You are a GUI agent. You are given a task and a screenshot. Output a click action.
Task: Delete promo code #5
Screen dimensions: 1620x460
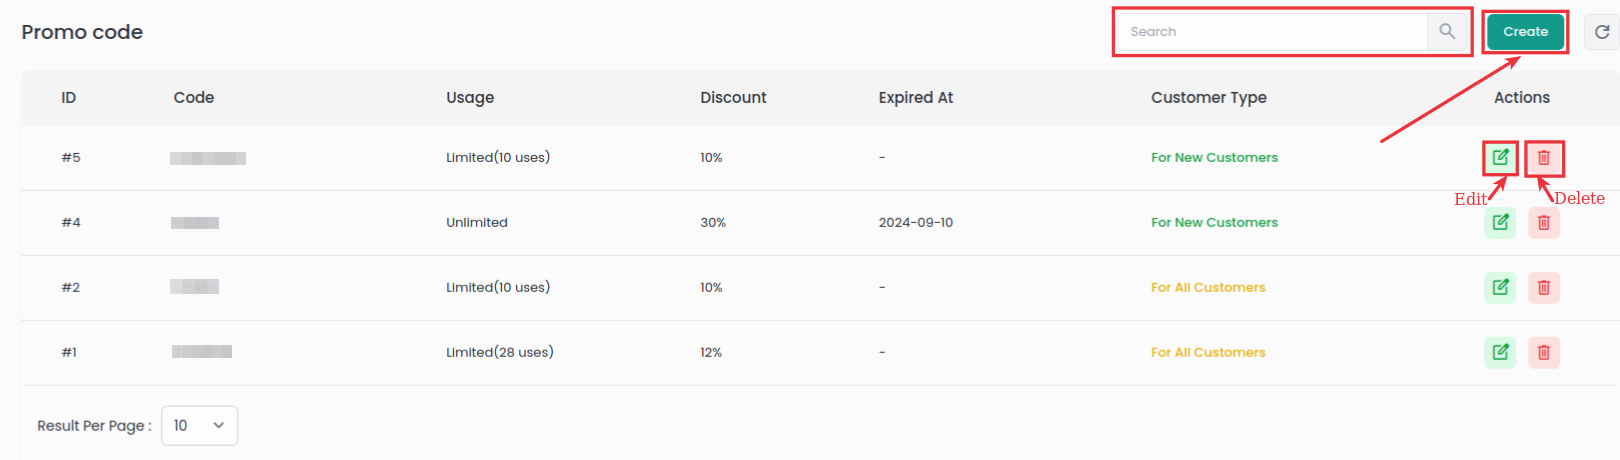click(x=1544, y=158)
